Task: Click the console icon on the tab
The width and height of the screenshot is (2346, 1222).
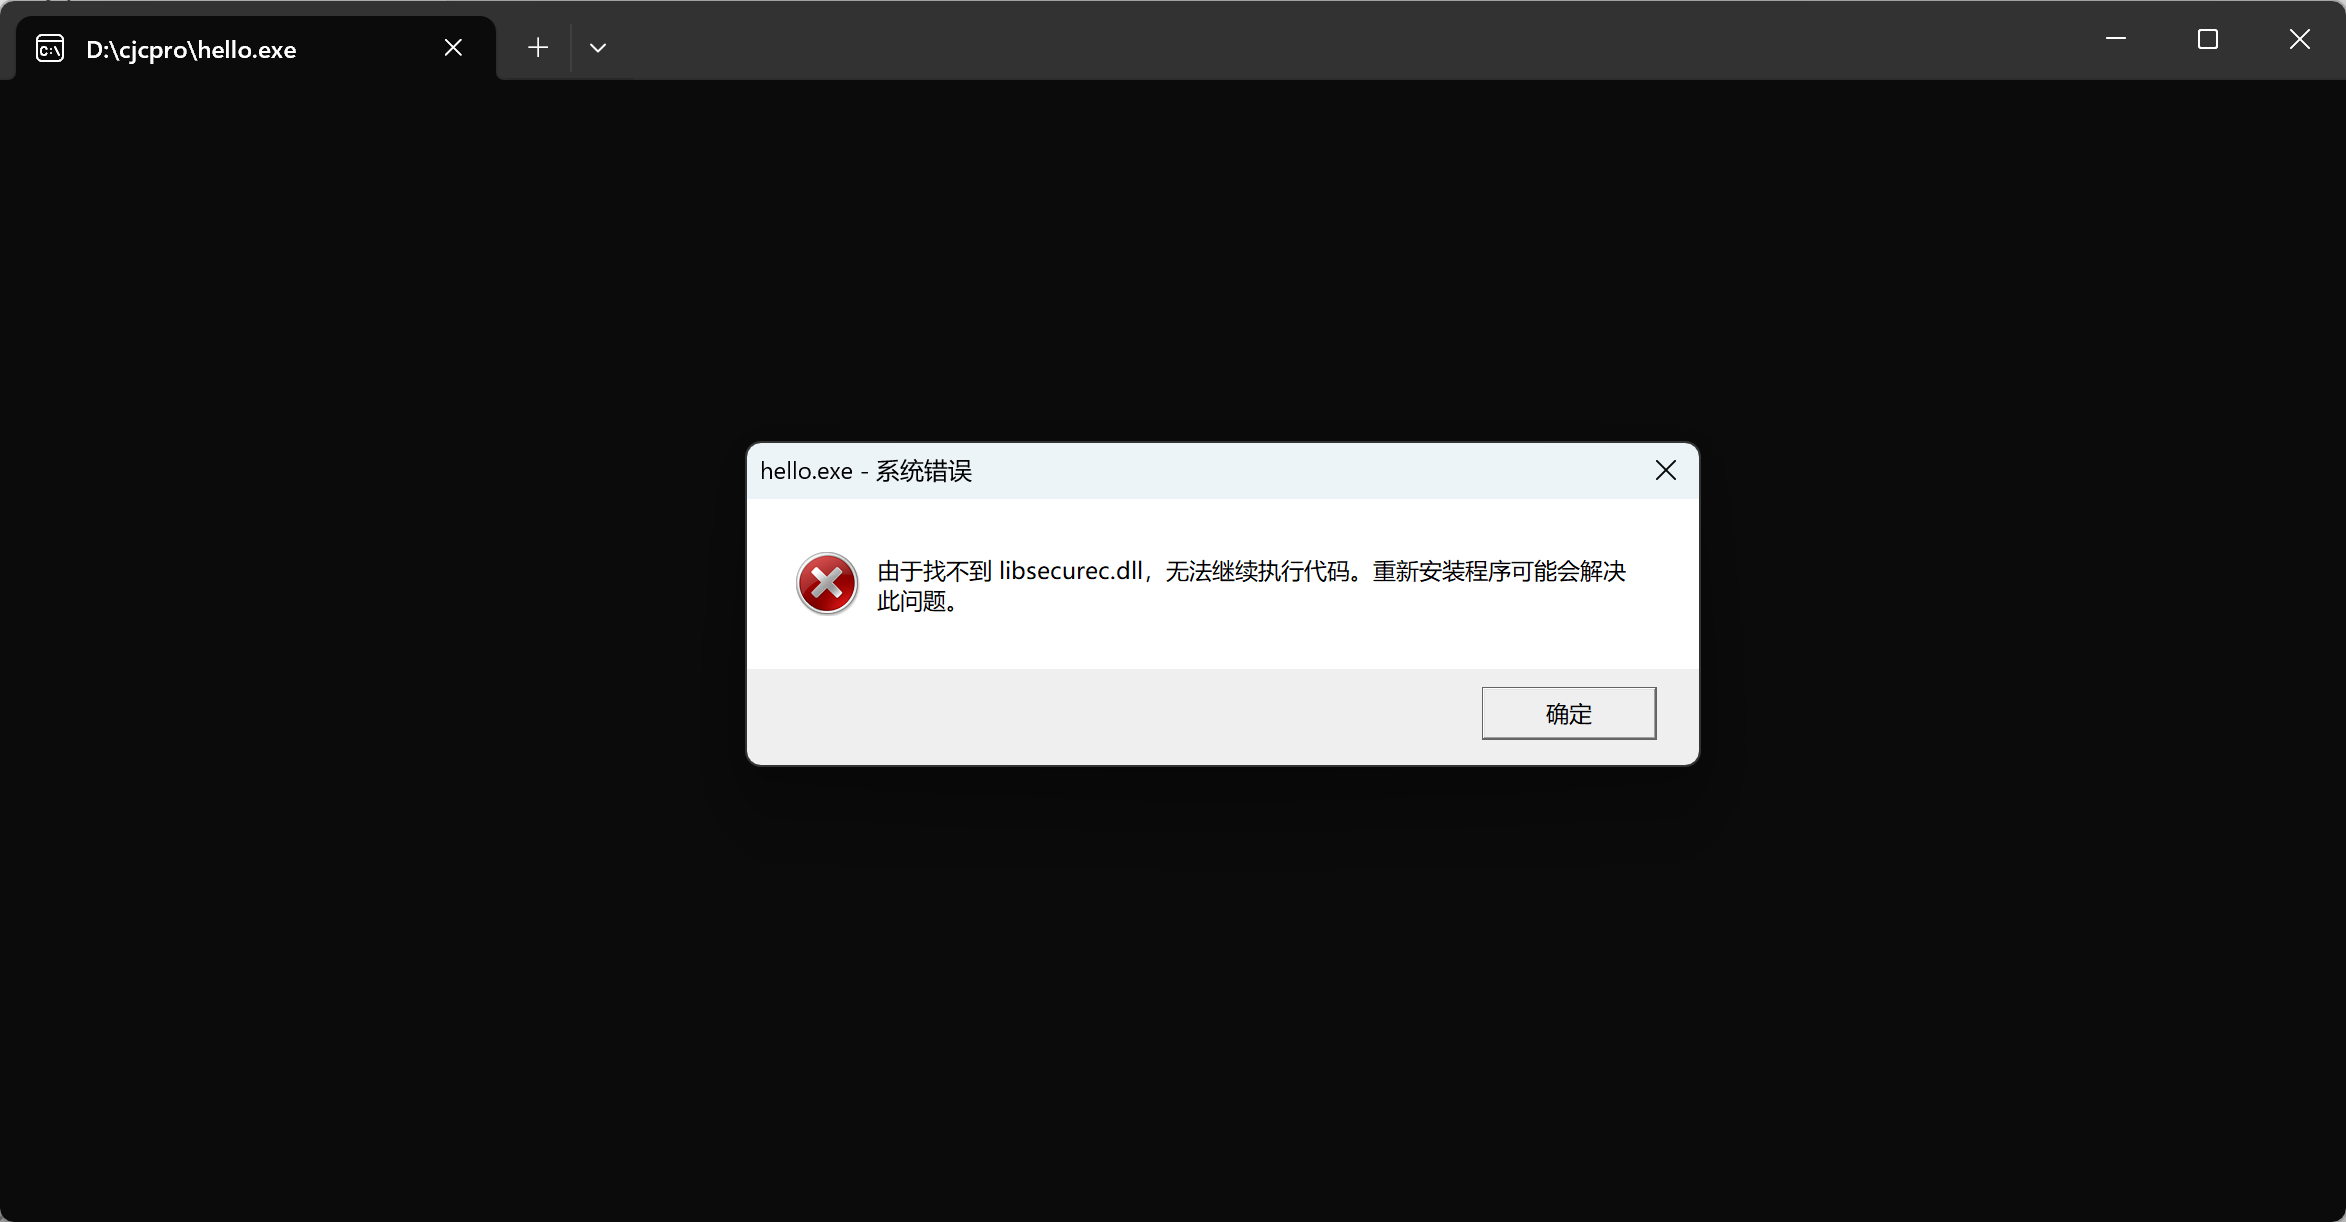Action: [x=50, y=48]
